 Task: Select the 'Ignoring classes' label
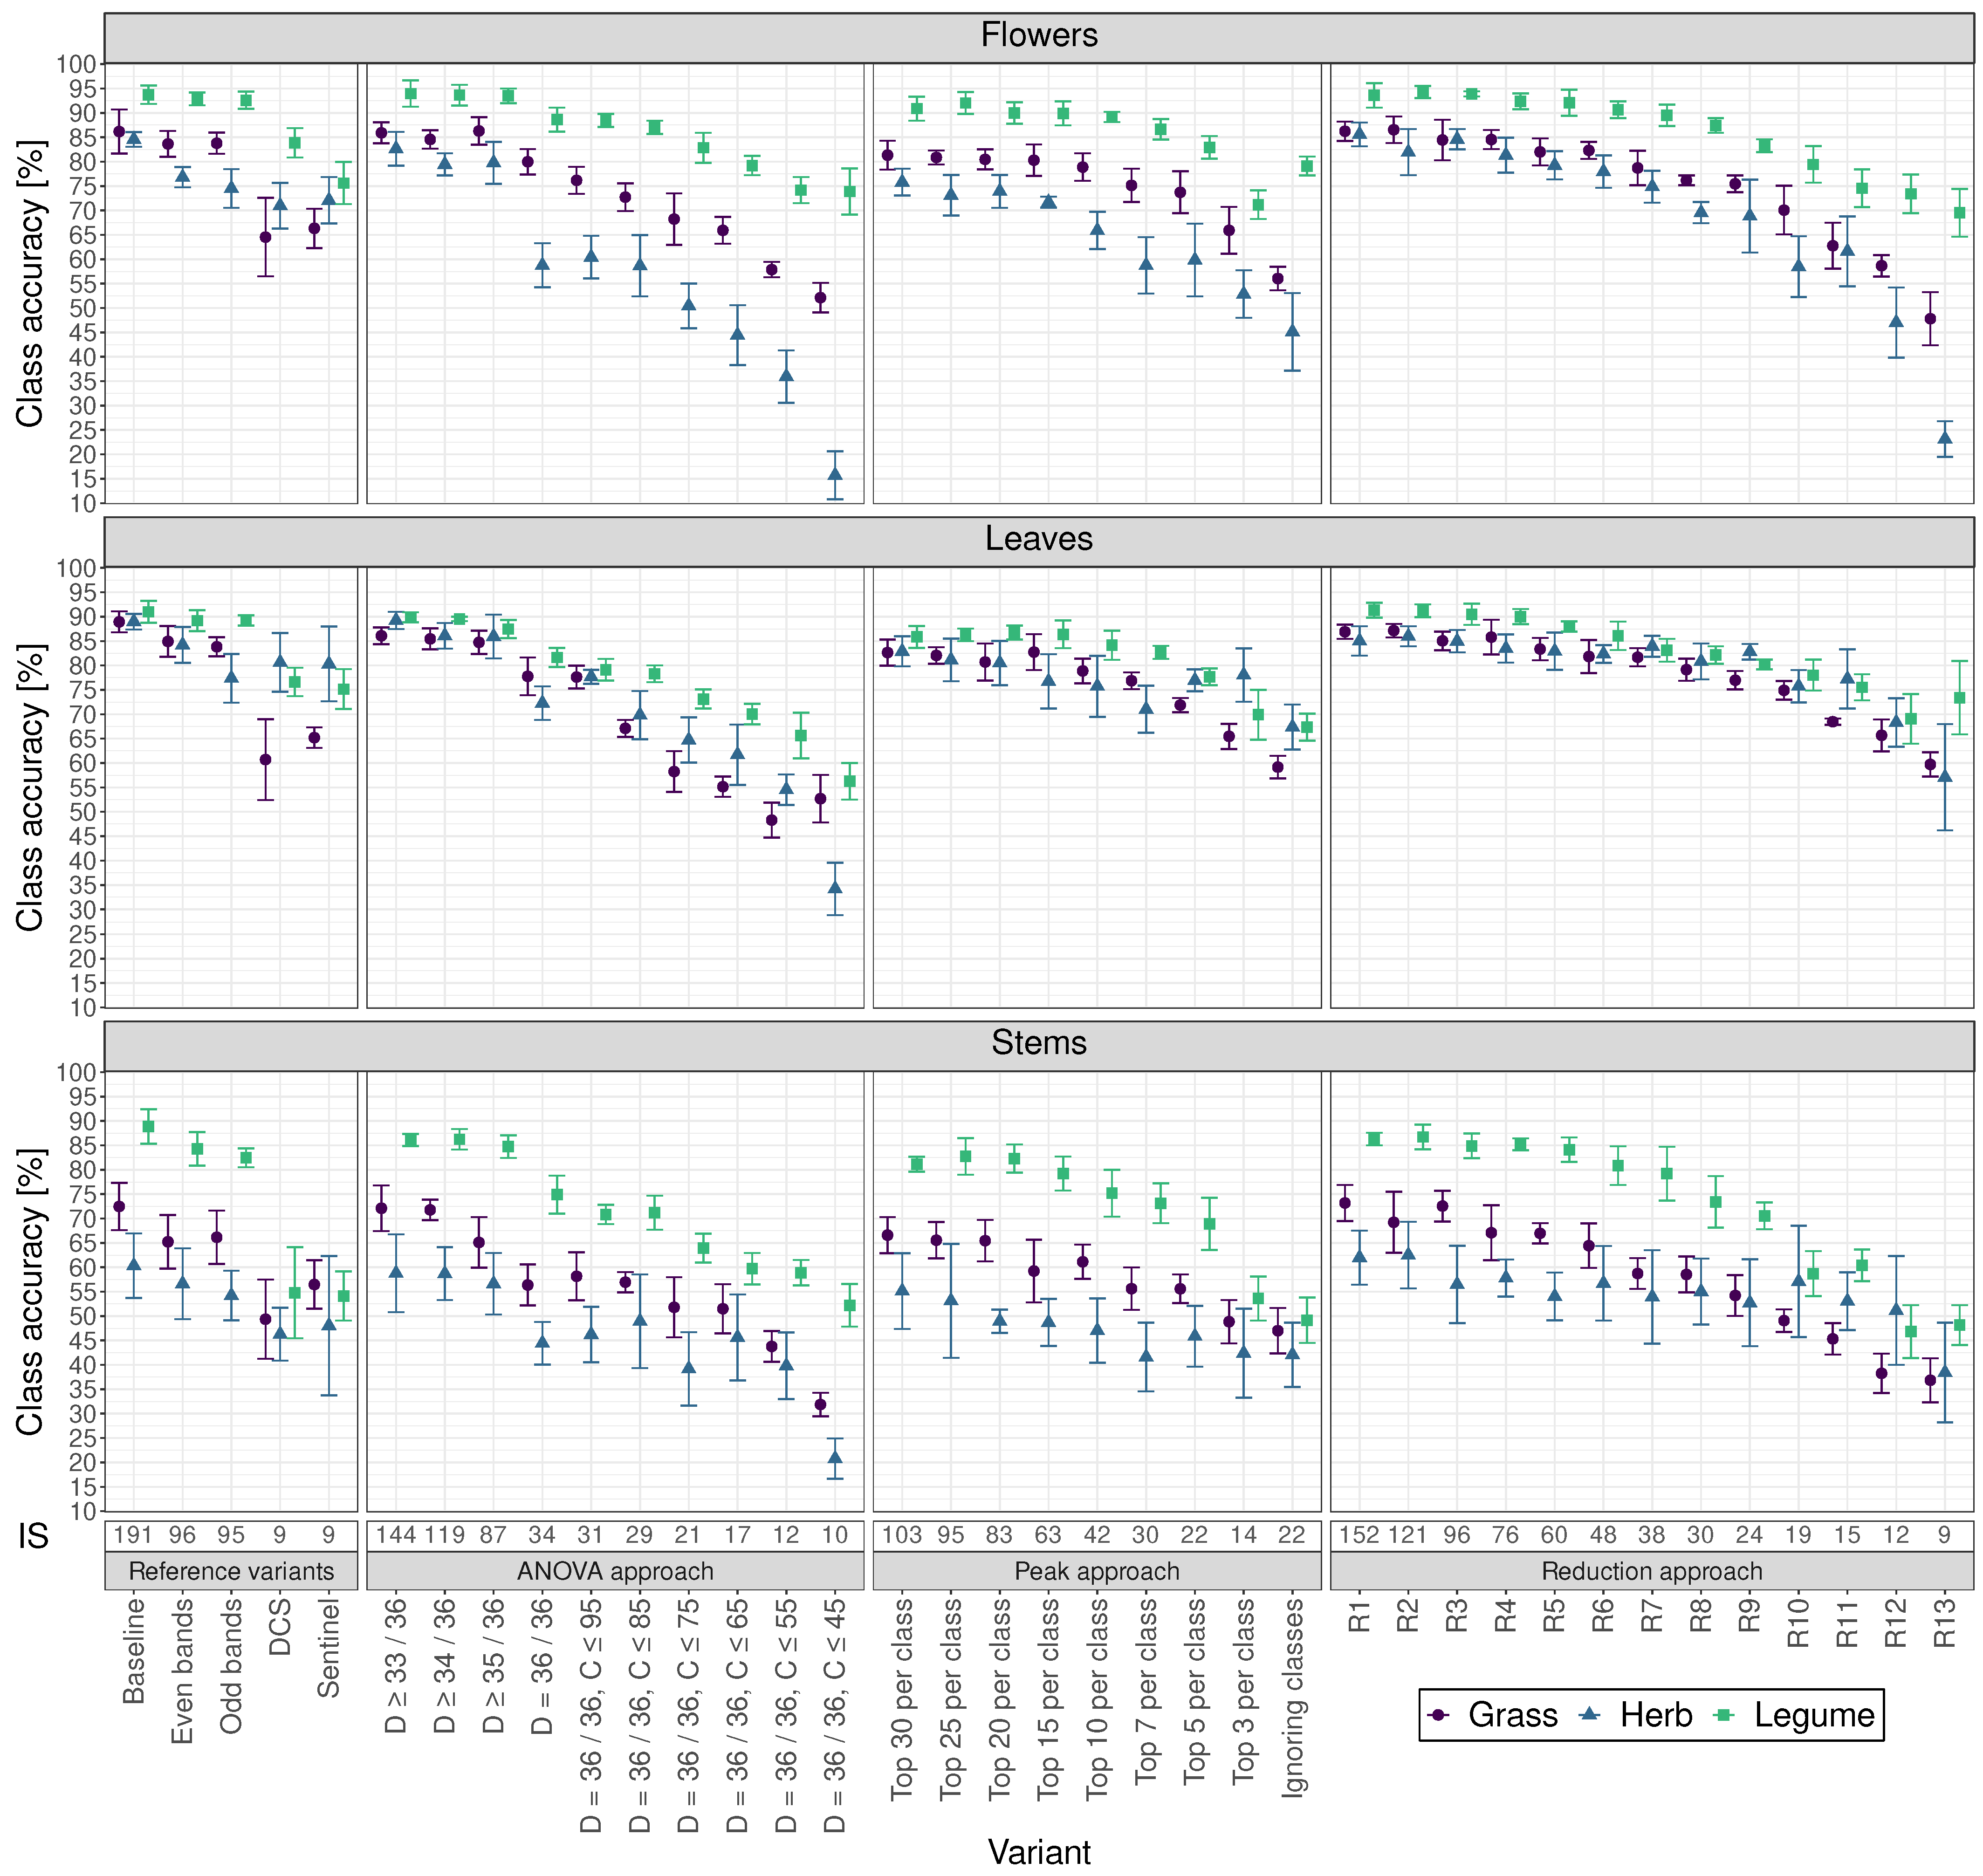pyautogui.click(x=1292, y=1698)
